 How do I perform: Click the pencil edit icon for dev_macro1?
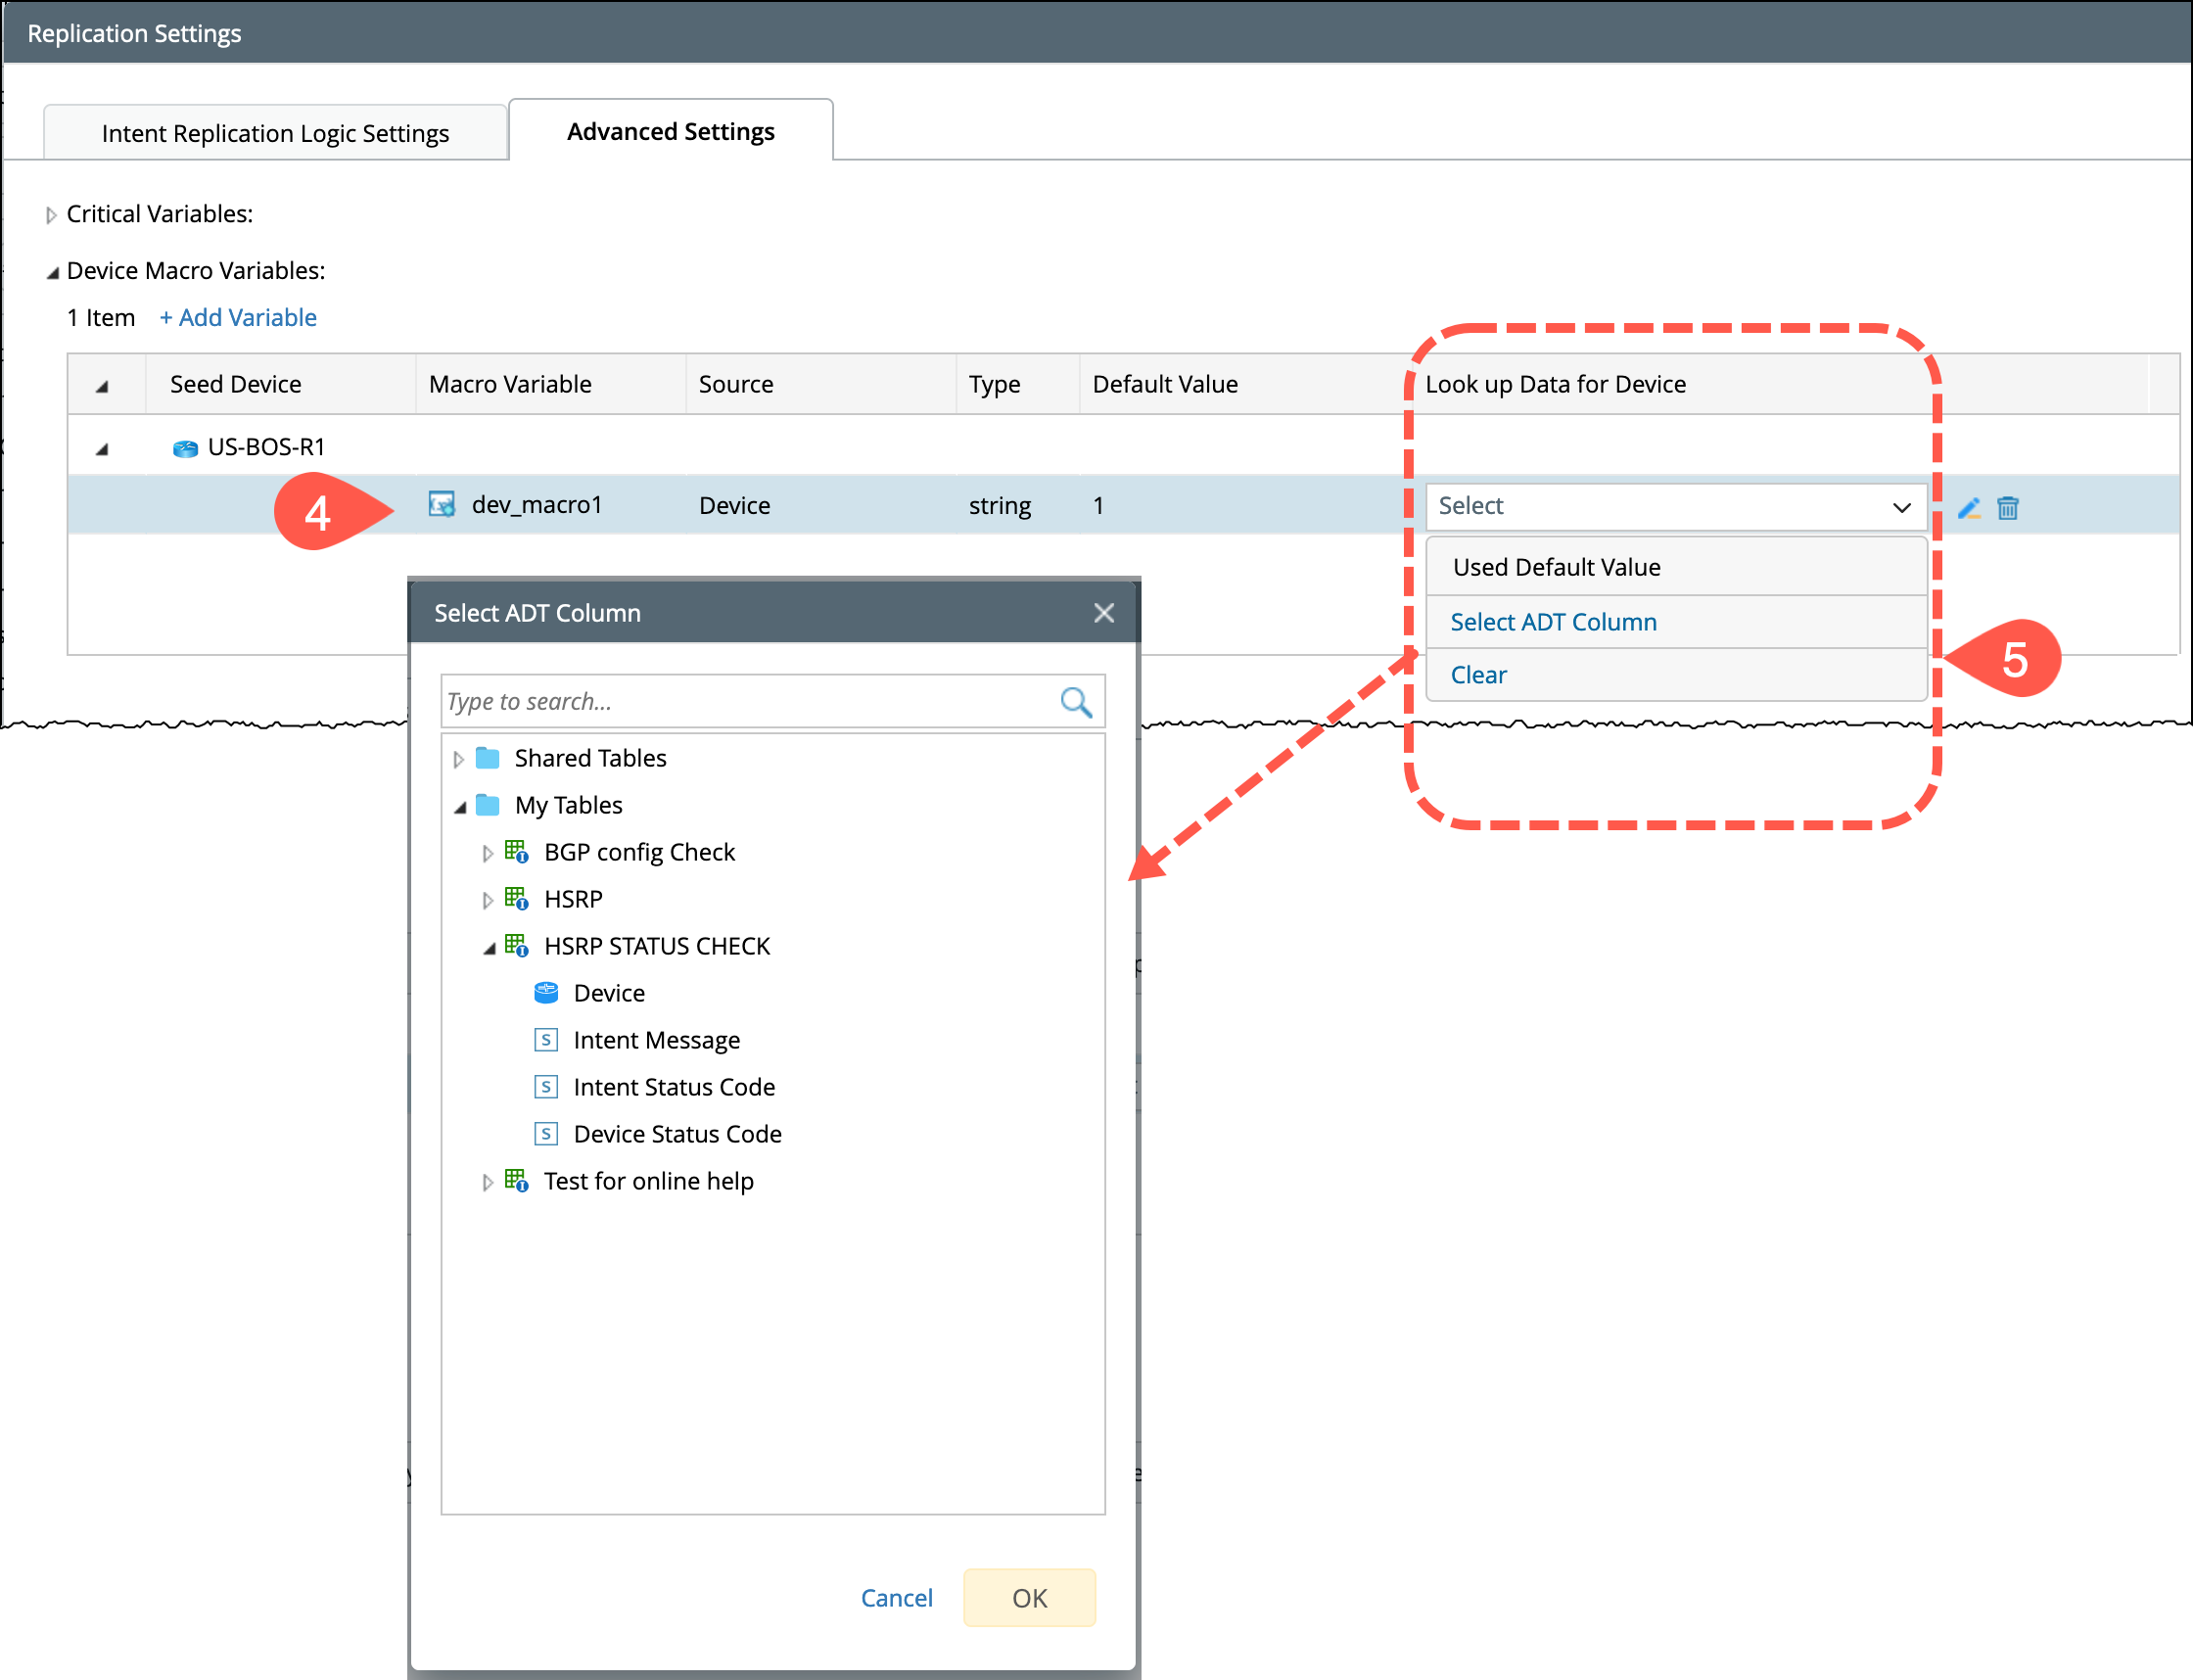coord(1968,508)
